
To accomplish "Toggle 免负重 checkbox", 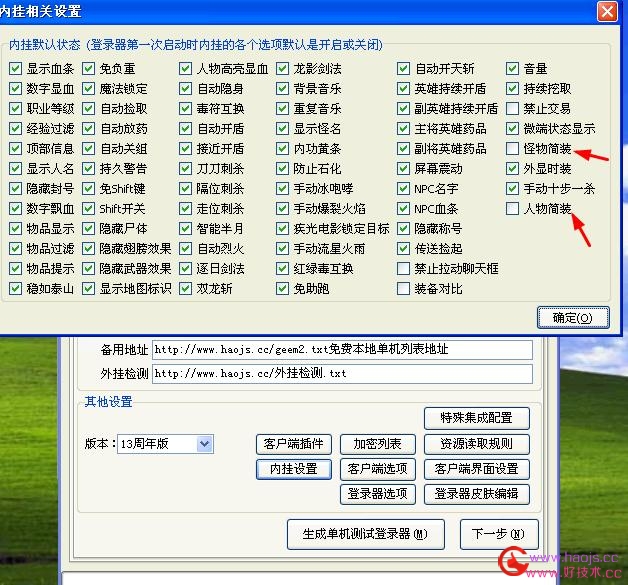I will click(88, 68).
